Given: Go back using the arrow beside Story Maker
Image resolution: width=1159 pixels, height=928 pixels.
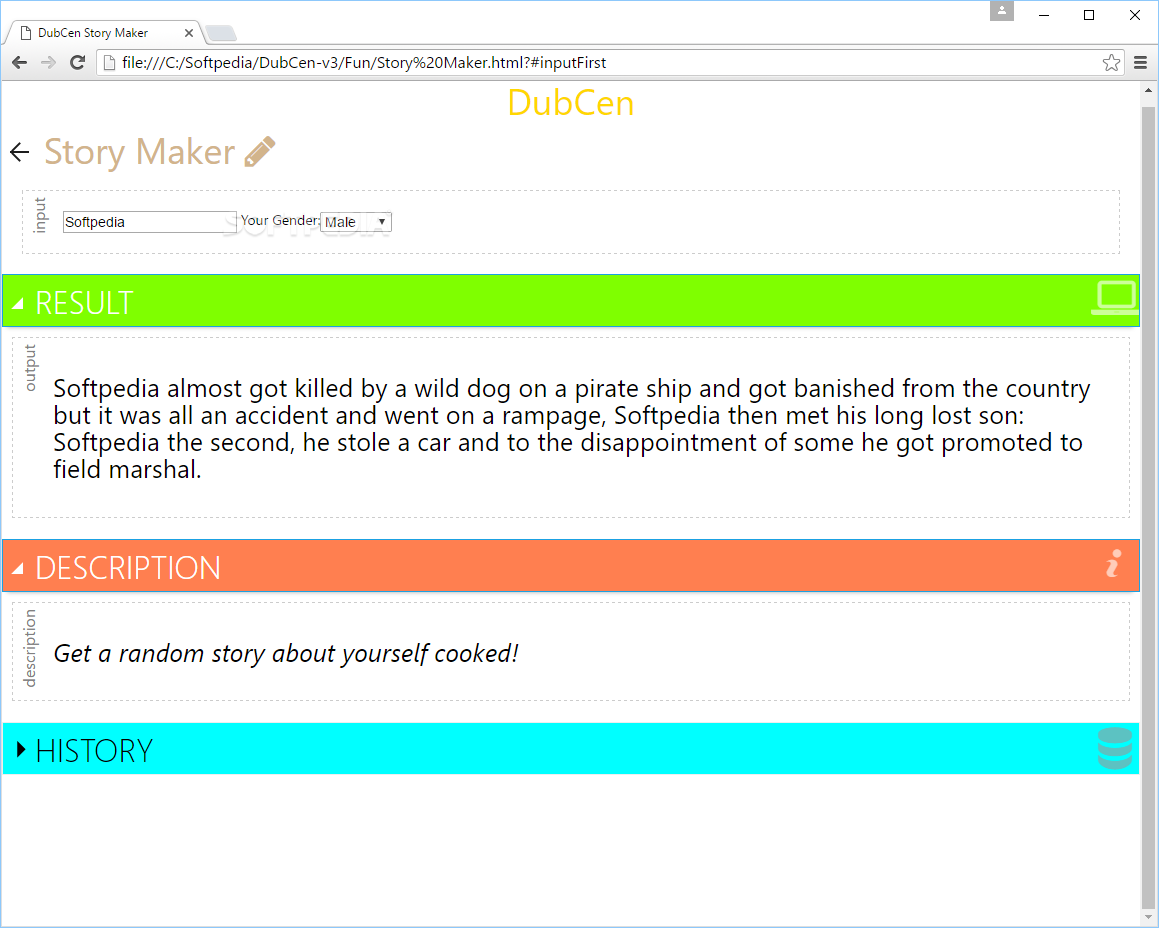Looking at the screenshot, I should coord(20,152).
